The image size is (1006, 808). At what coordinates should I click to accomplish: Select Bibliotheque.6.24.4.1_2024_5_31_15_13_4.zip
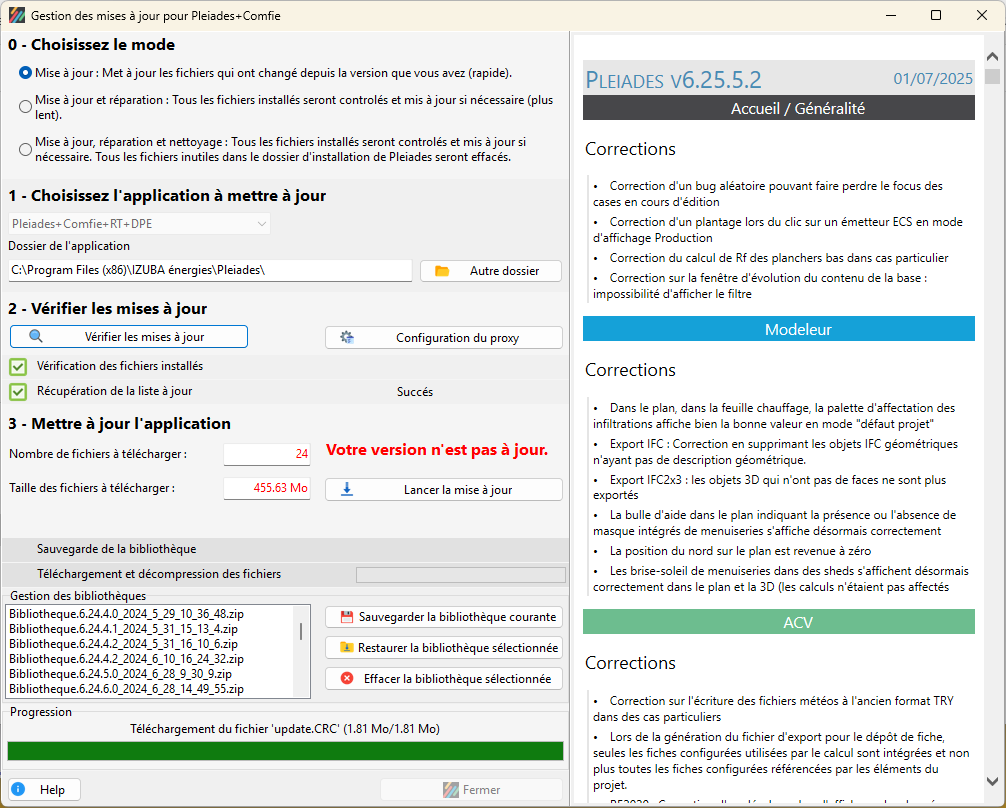coord(123,629)
